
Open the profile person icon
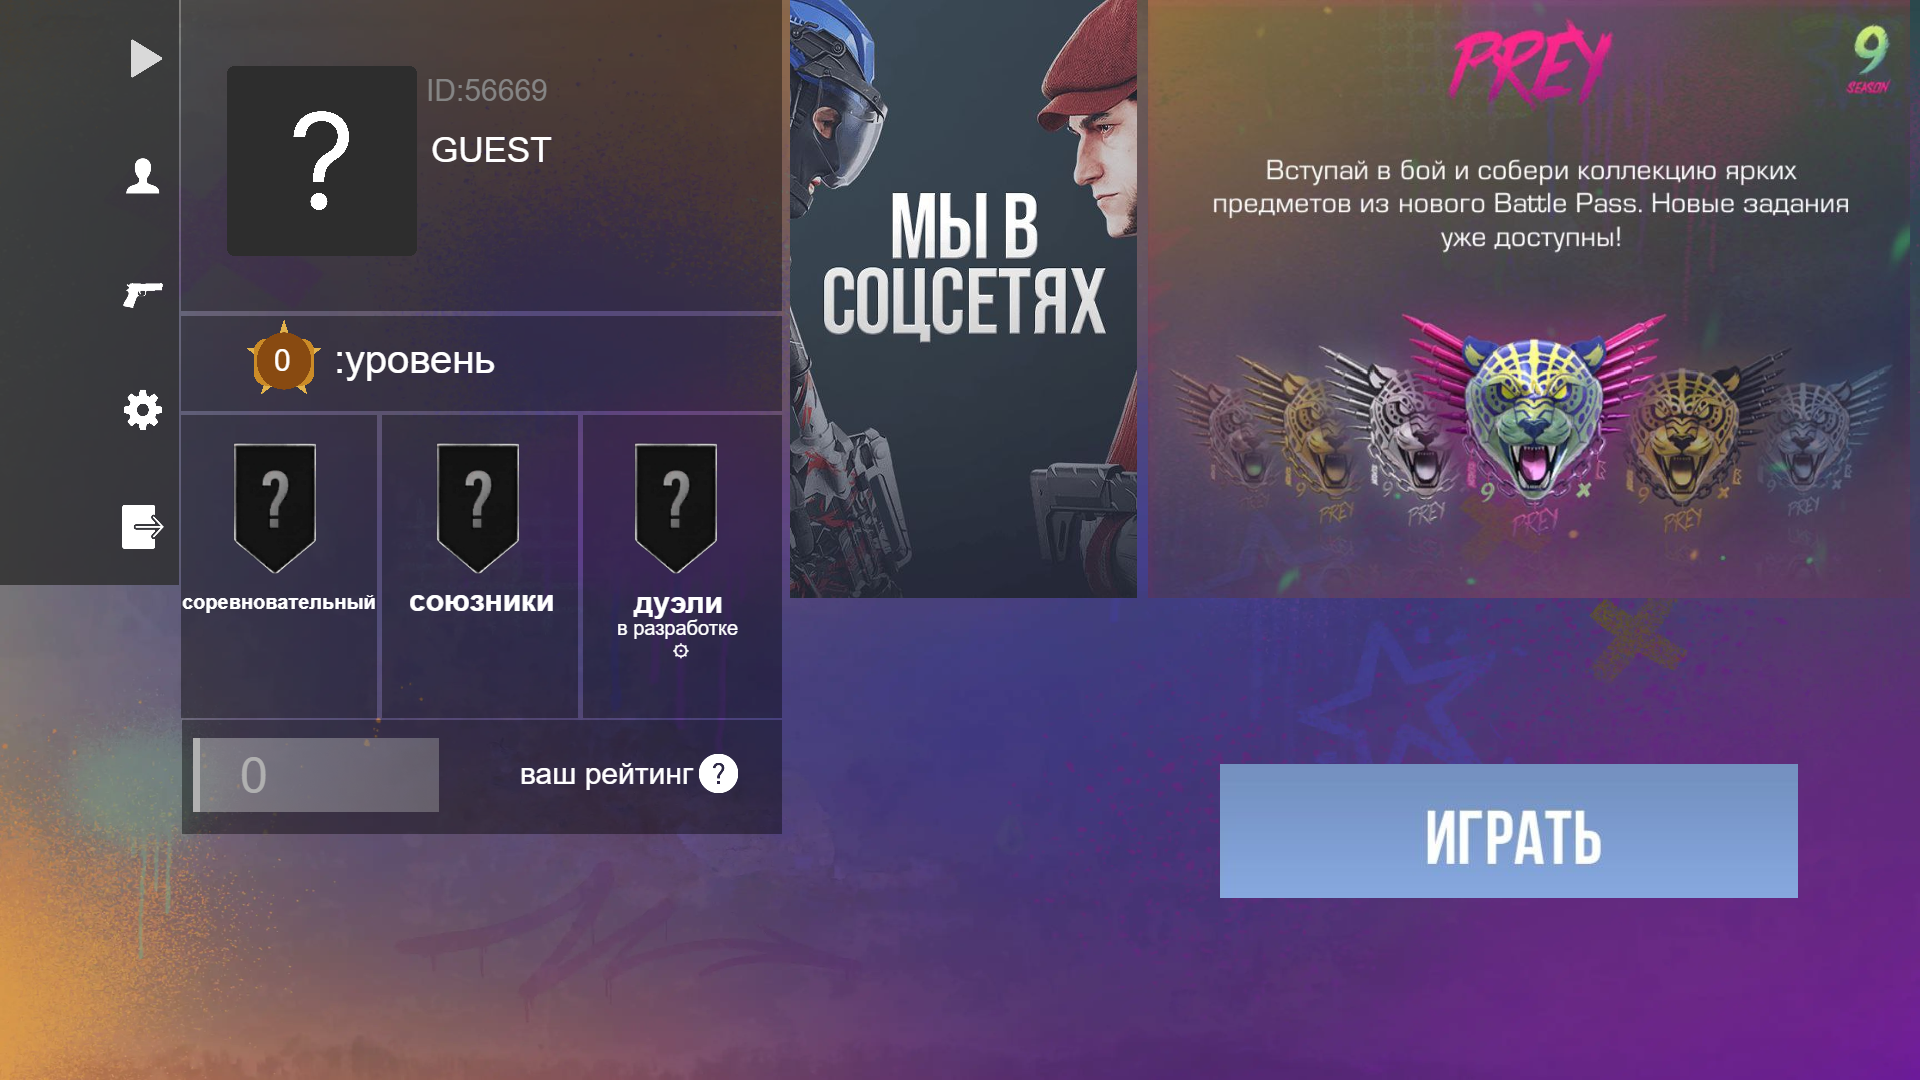click(x=143, y=176)
